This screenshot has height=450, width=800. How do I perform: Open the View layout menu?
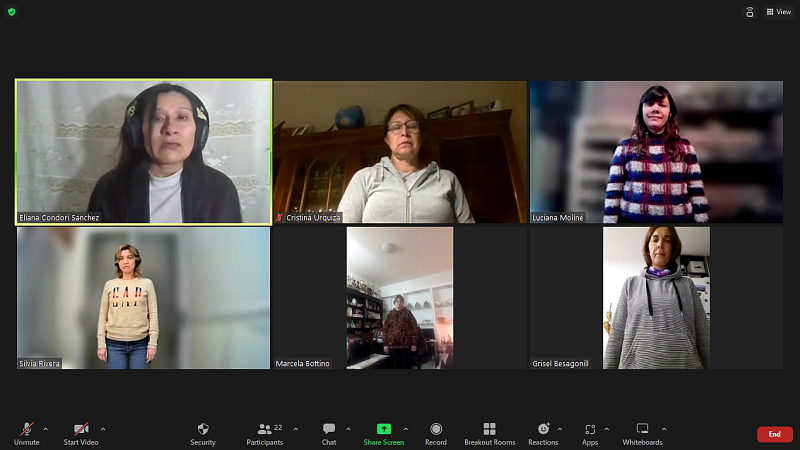(x=778, y=12)
